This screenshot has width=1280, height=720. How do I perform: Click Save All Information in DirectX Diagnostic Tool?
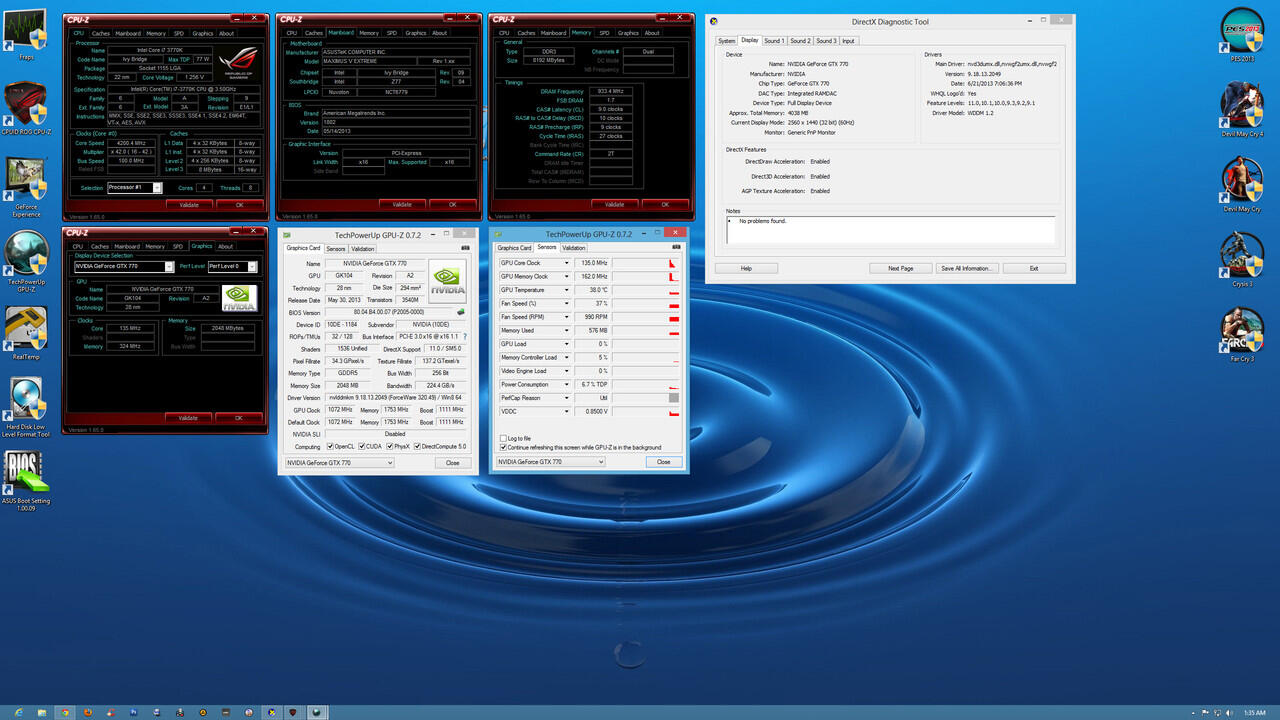[967, 268]
